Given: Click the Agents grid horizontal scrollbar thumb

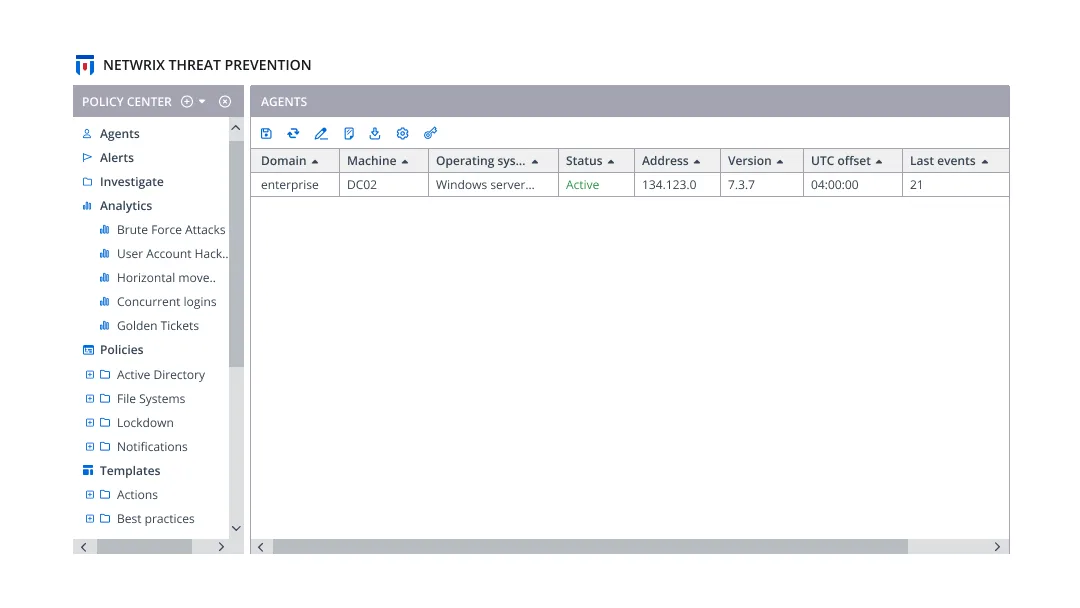Looking at the screenshot, I should click(590, 547).
